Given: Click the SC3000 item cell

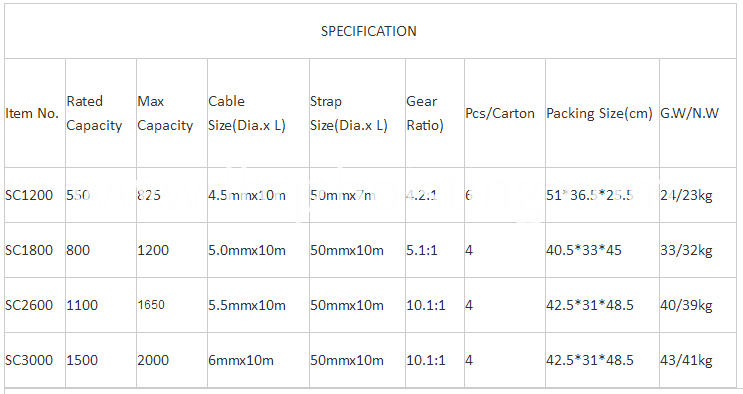Looking at the screenshot, I should pyautogui.click(x=29, y=360).
